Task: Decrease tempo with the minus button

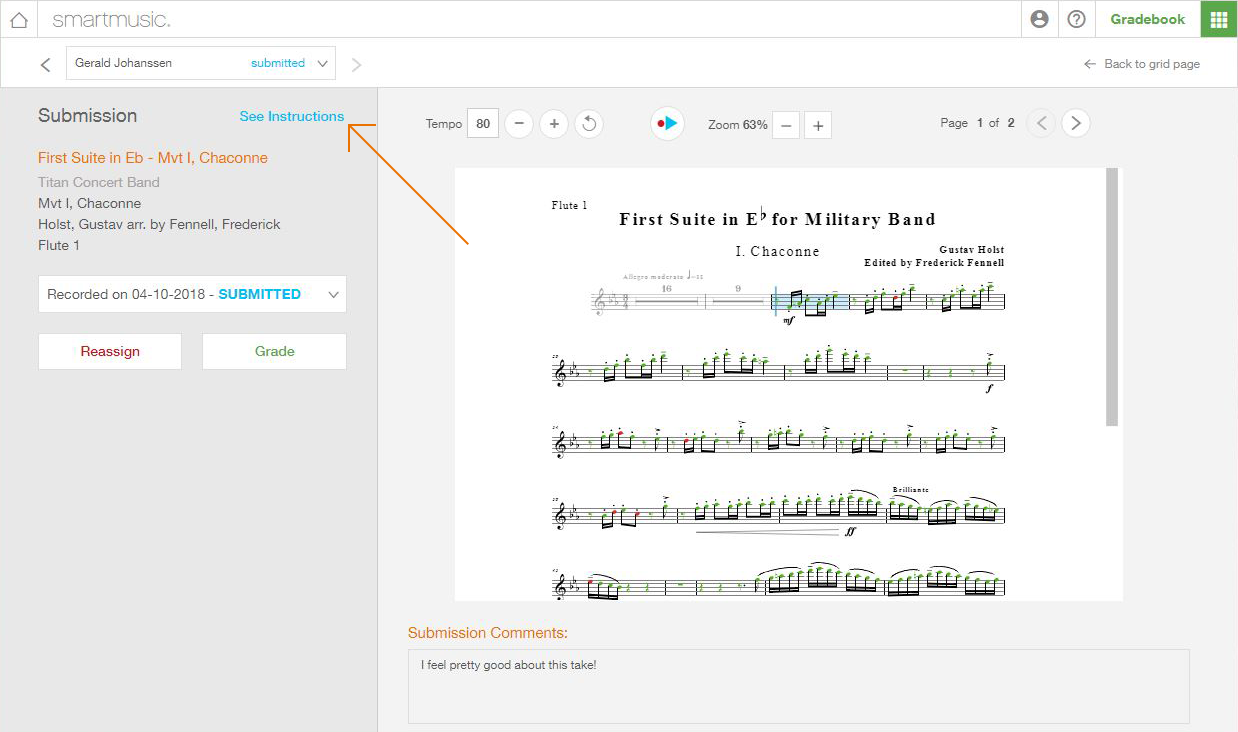Action: (x=518, y=124)
